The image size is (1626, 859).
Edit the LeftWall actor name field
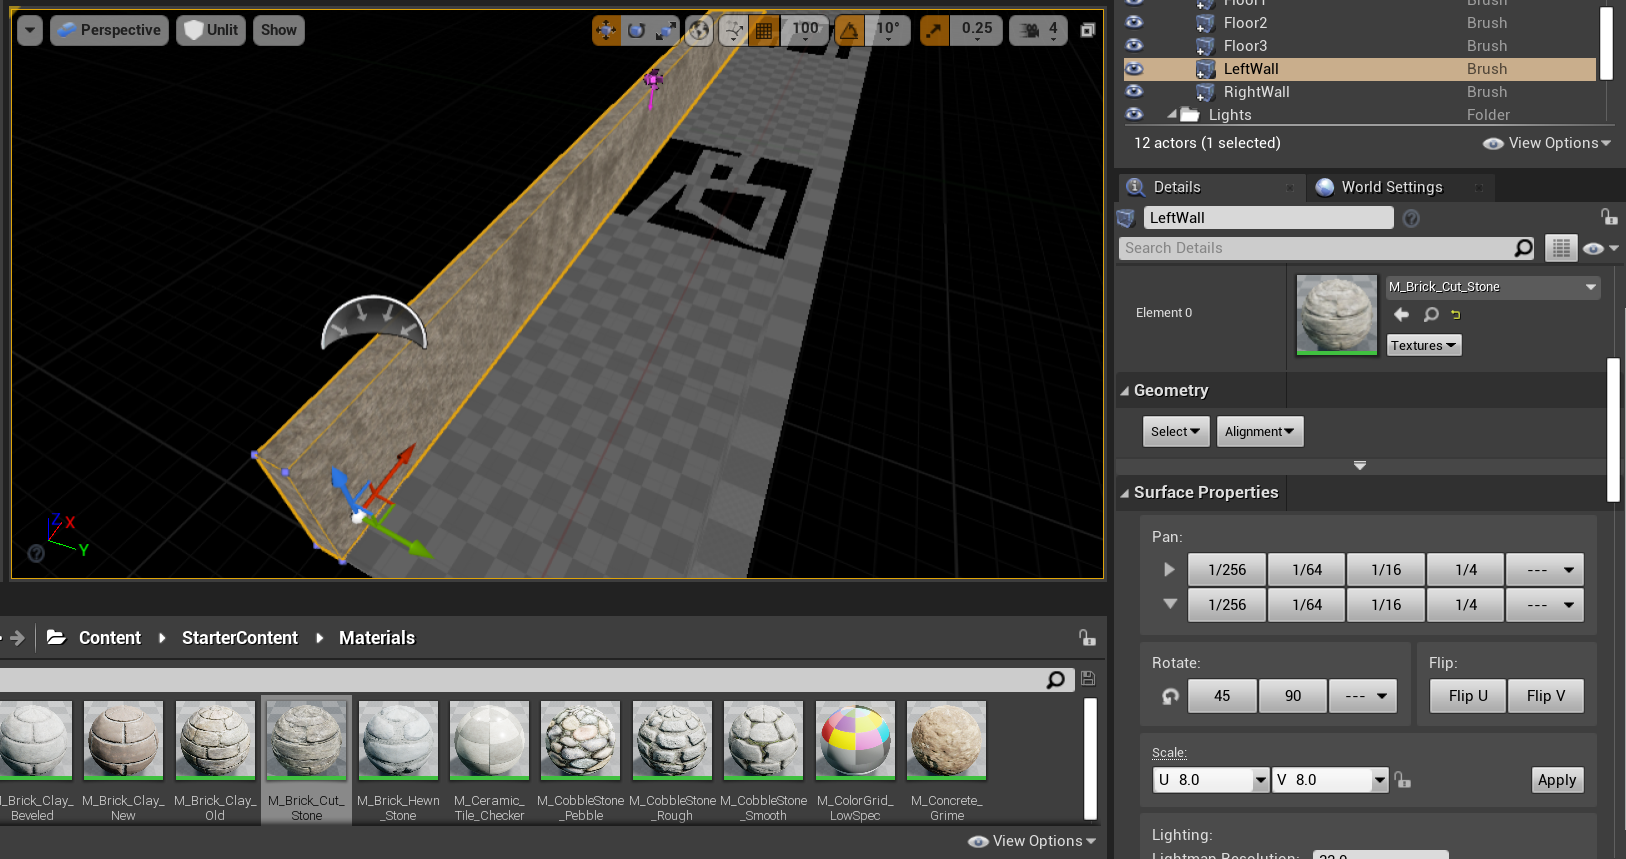pos(1268,218)
